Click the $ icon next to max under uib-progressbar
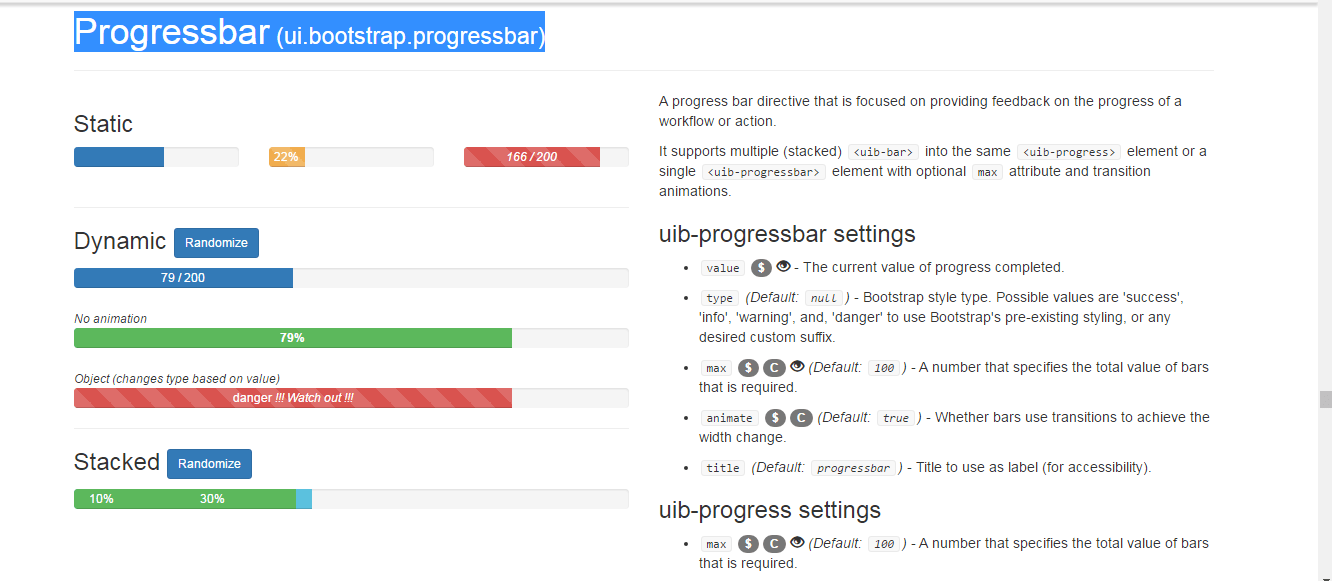Viewport: 1332px width, 581px height. click(x=748, y=368)
